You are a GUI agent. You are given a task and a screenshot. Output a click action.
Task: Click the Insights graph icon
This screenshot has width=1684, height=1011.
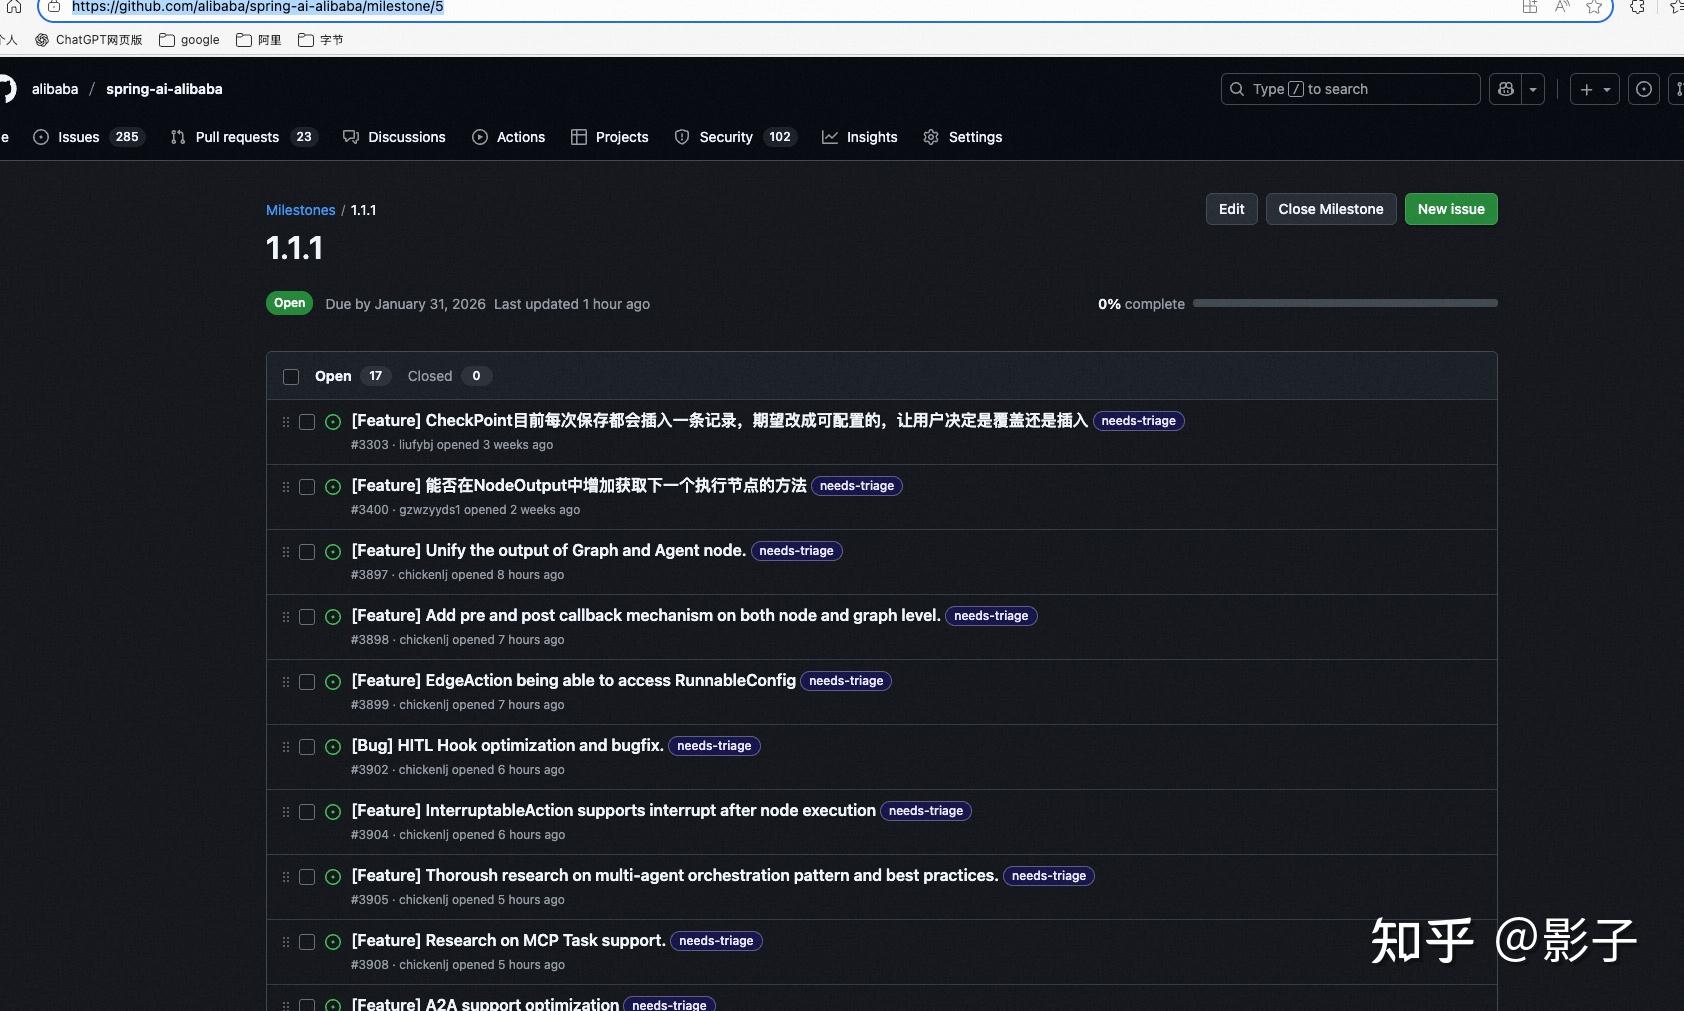point(830,137)
